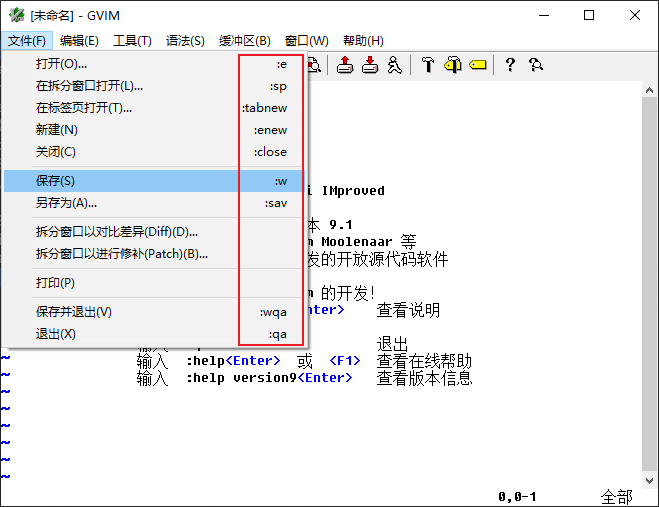659x507 pixels.
Task: Click the GVIM application icon in title bar
Action: point(17,15)
